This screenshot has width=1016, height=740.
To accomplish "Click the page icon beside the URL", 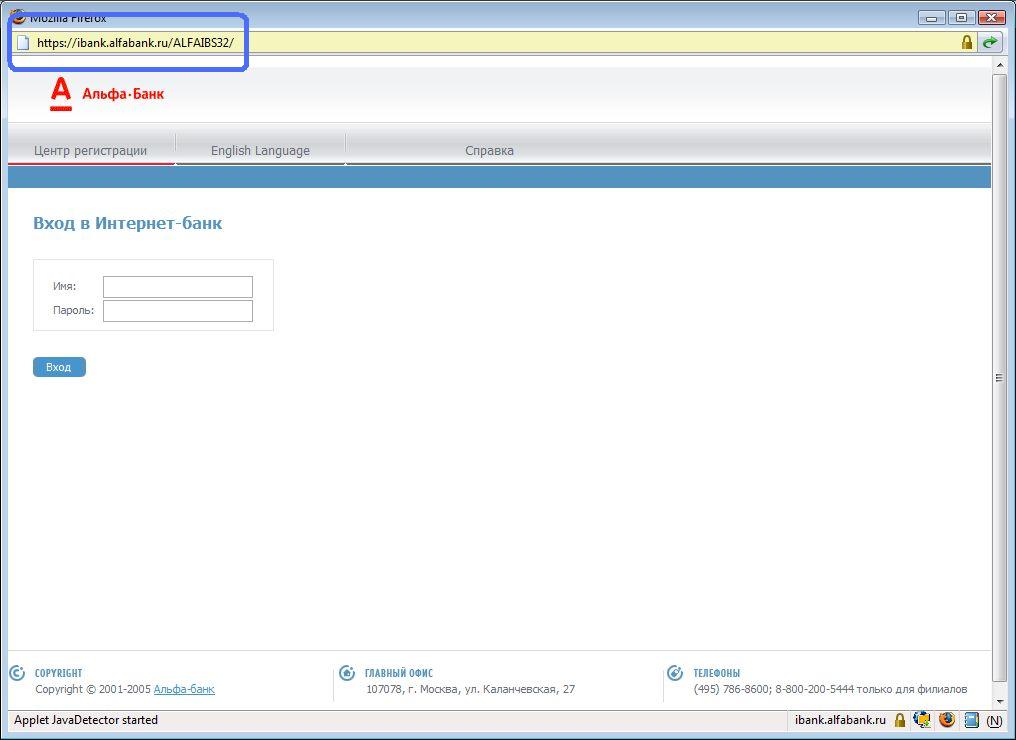I will click(23, 43).
